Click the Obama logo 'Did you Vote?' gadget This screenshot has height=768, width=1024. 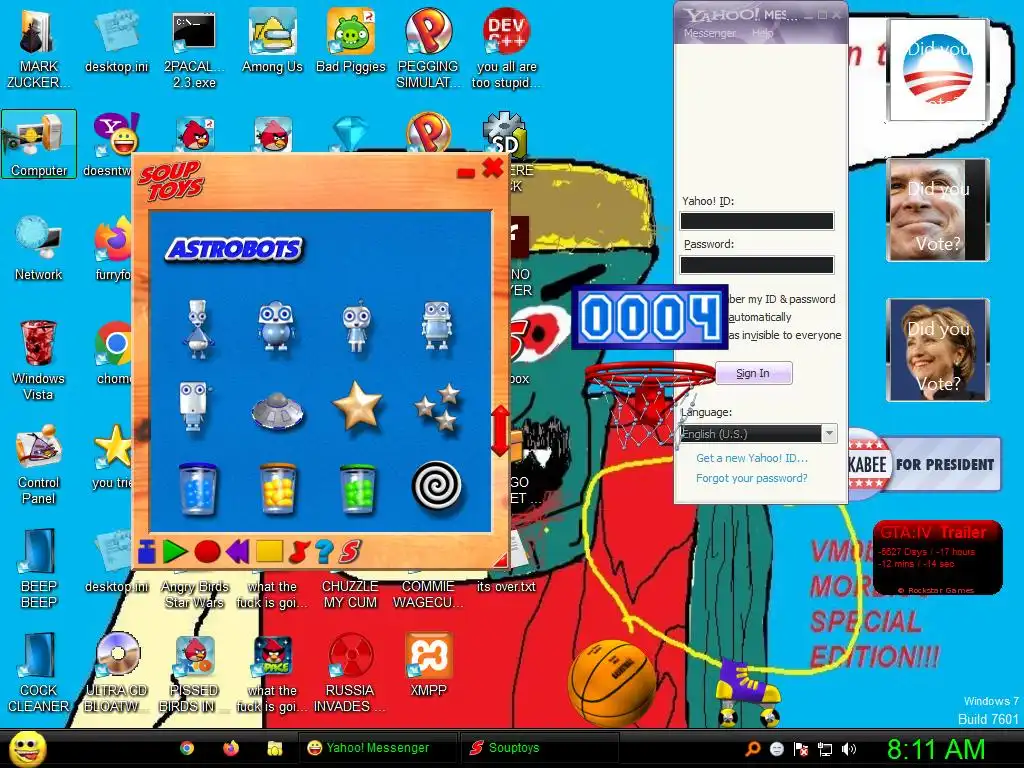[937, 70]
